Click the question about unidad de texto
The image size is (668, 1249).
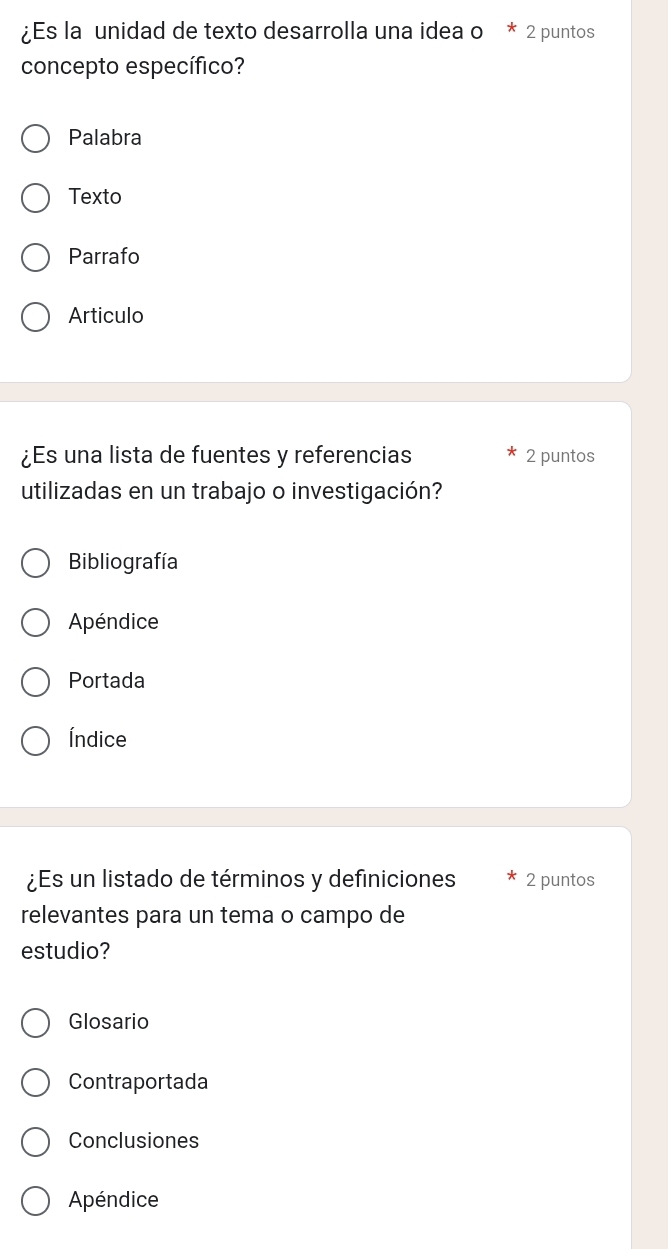pyautogui.click(x=251, y=49)
